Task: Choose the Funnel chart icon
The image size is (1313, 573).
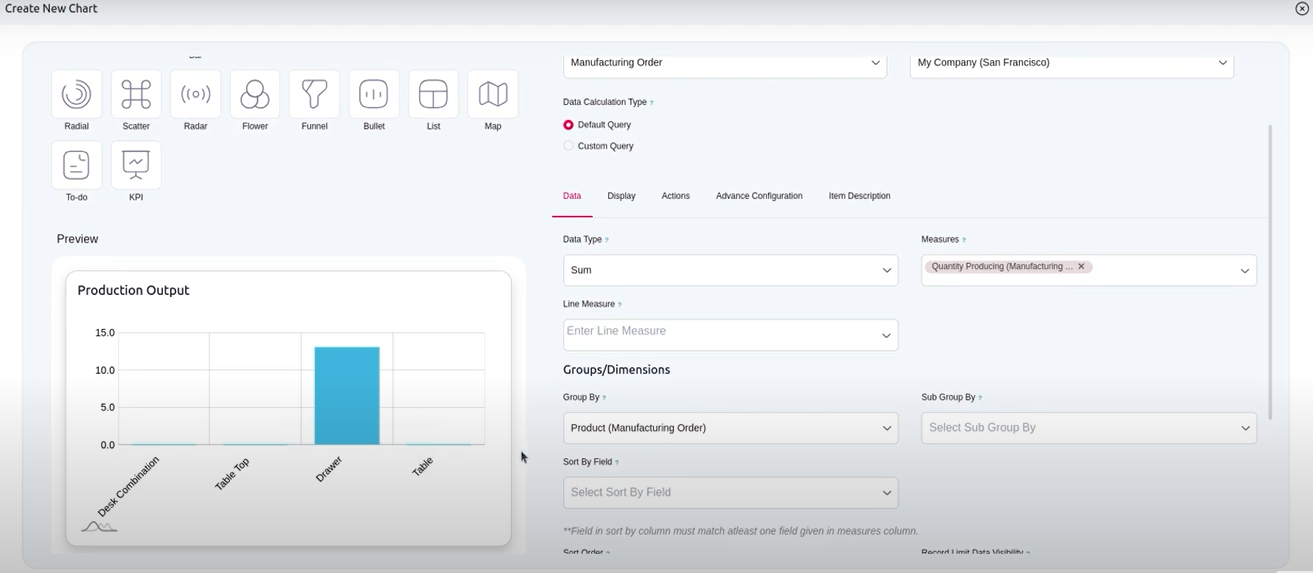Action: point(314,95)
